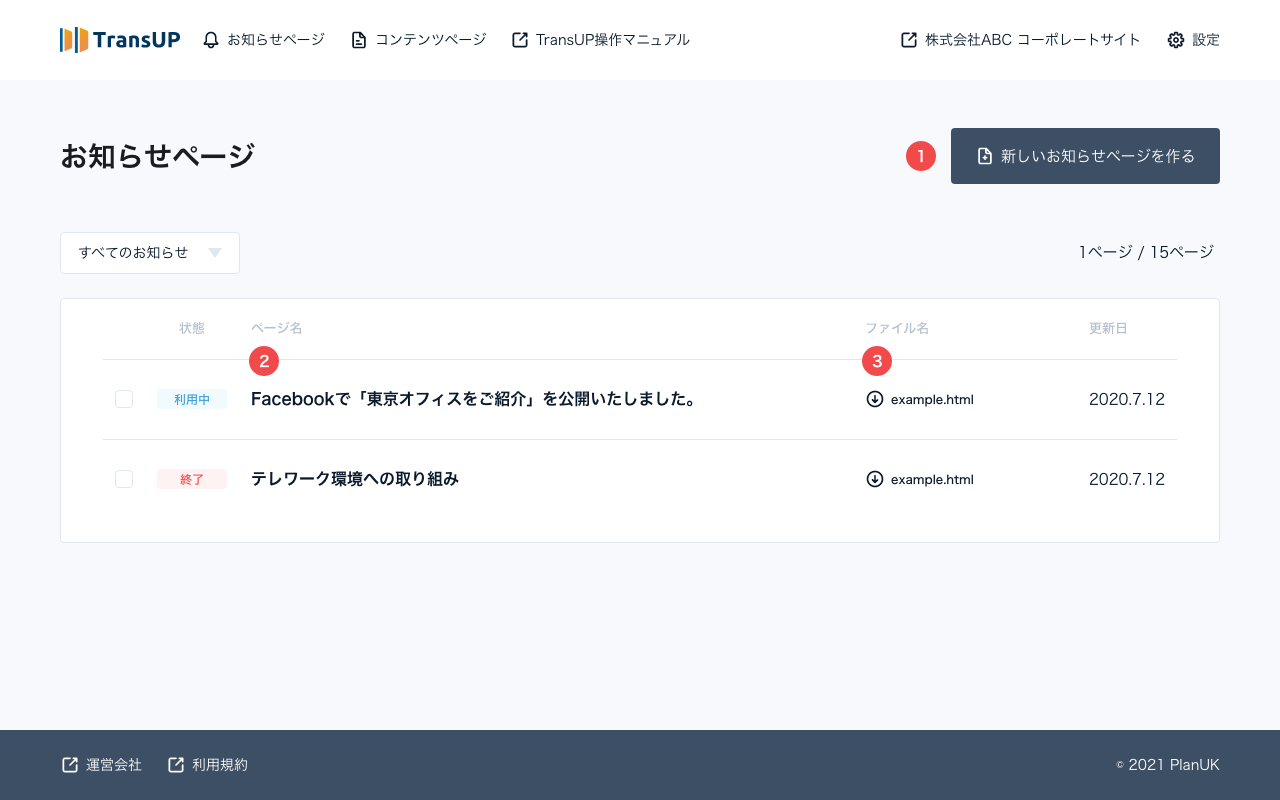Open the 運営会社 footer link
Screen dimensions: 1280x800
[102, 765]
